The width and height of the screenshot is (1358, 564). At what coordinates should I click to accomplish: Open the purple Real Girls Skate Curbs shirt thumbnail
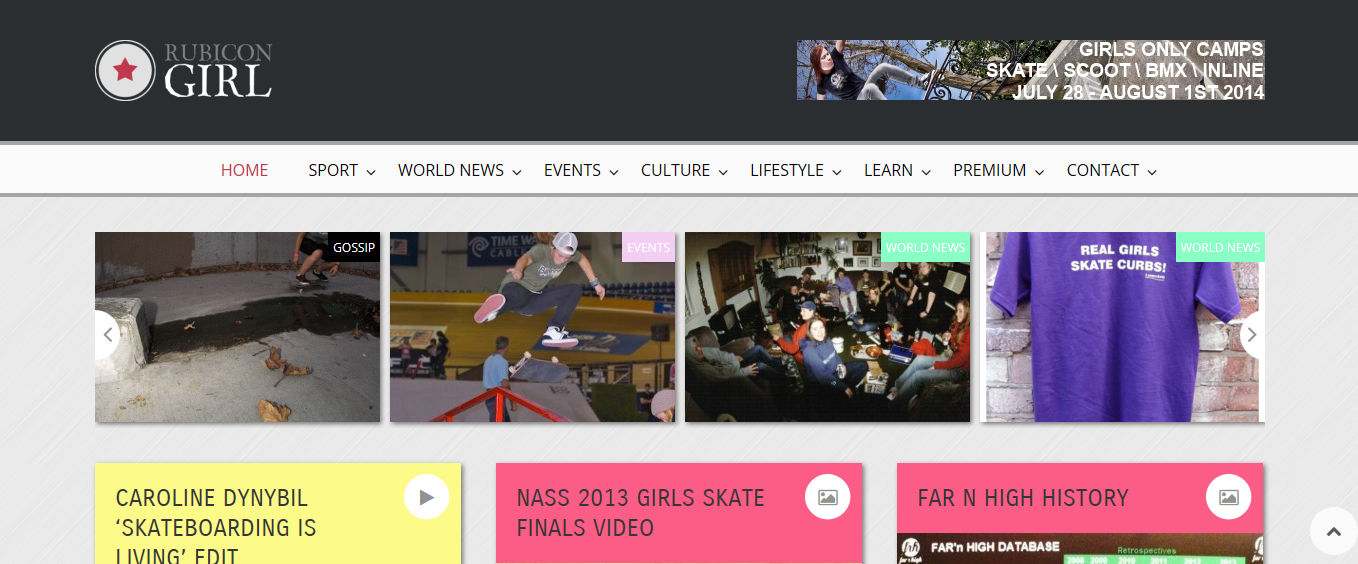pos(1122,327)
